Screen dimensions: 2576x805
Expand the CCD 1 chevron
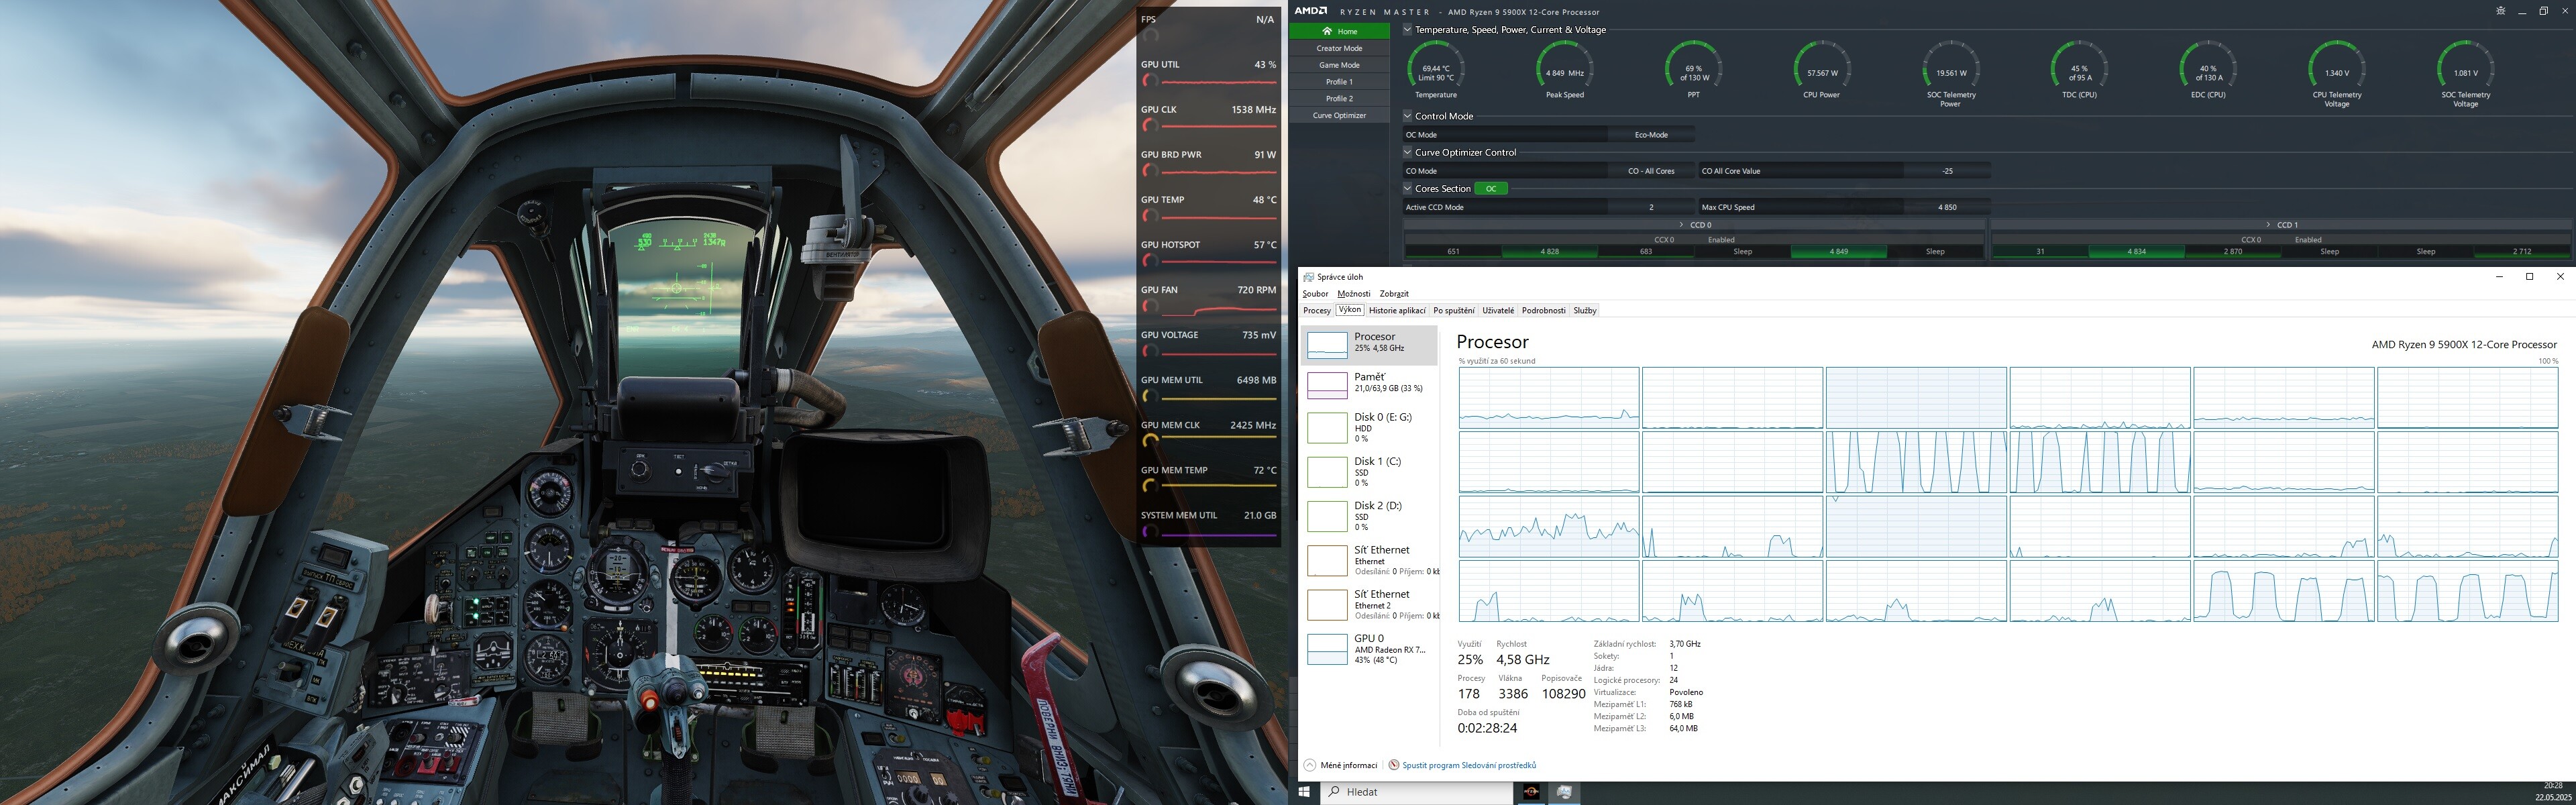coord(2269,225)
